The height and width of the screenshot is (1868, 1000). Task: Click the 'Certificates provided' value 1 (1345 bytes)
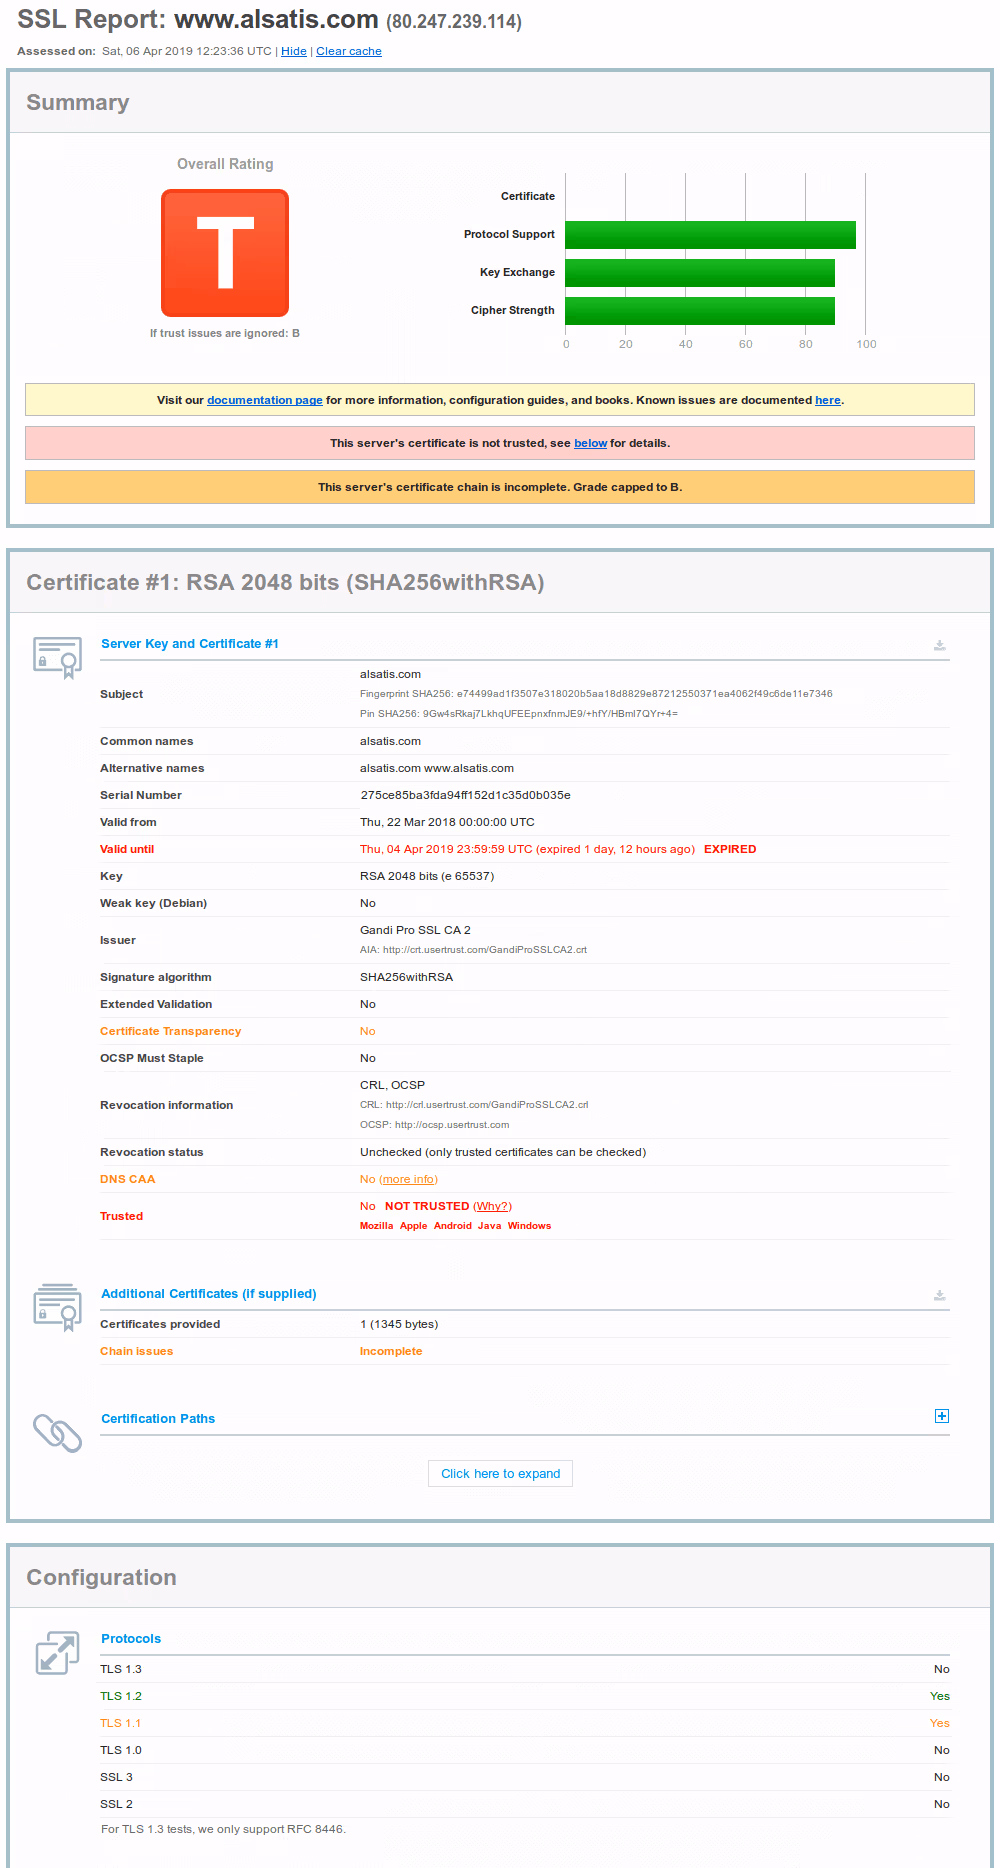pos(399,1324)
